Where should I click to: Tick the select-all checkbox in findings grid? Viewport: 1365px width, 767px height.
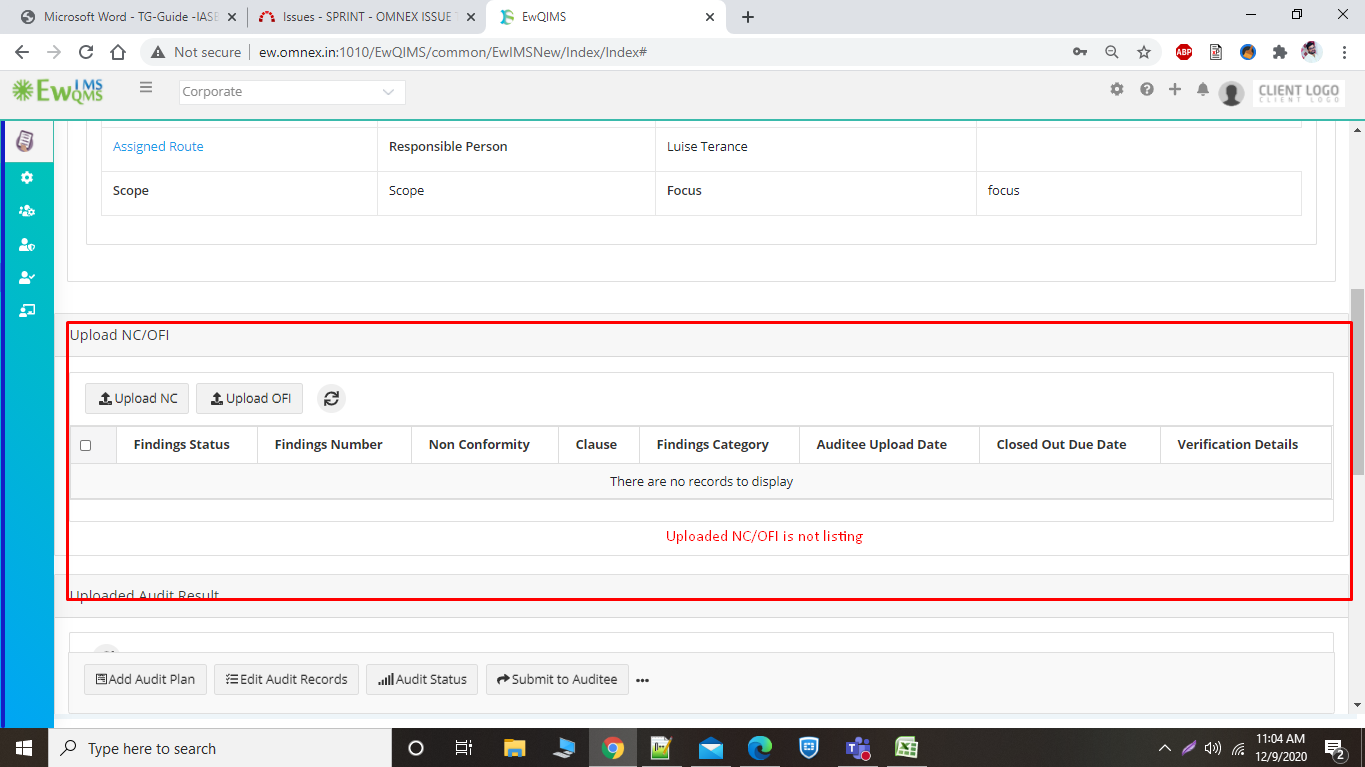click(85, 445)
